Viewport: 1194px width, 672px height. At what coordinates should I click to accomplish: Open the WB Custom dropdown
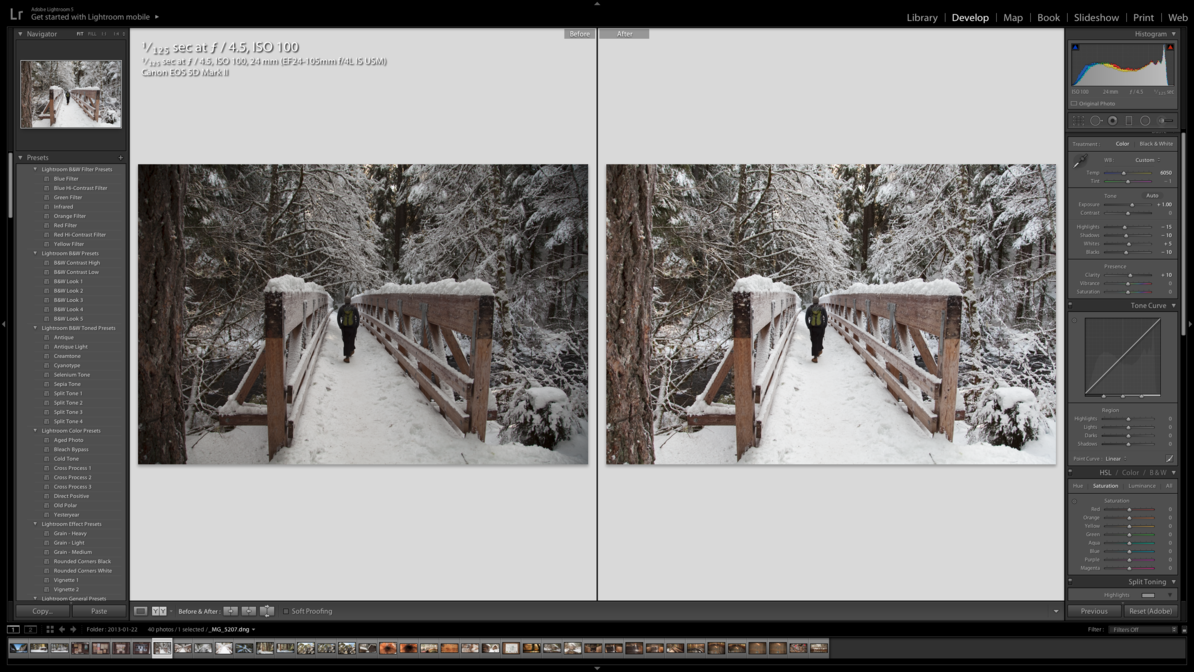click(1146, 160)
